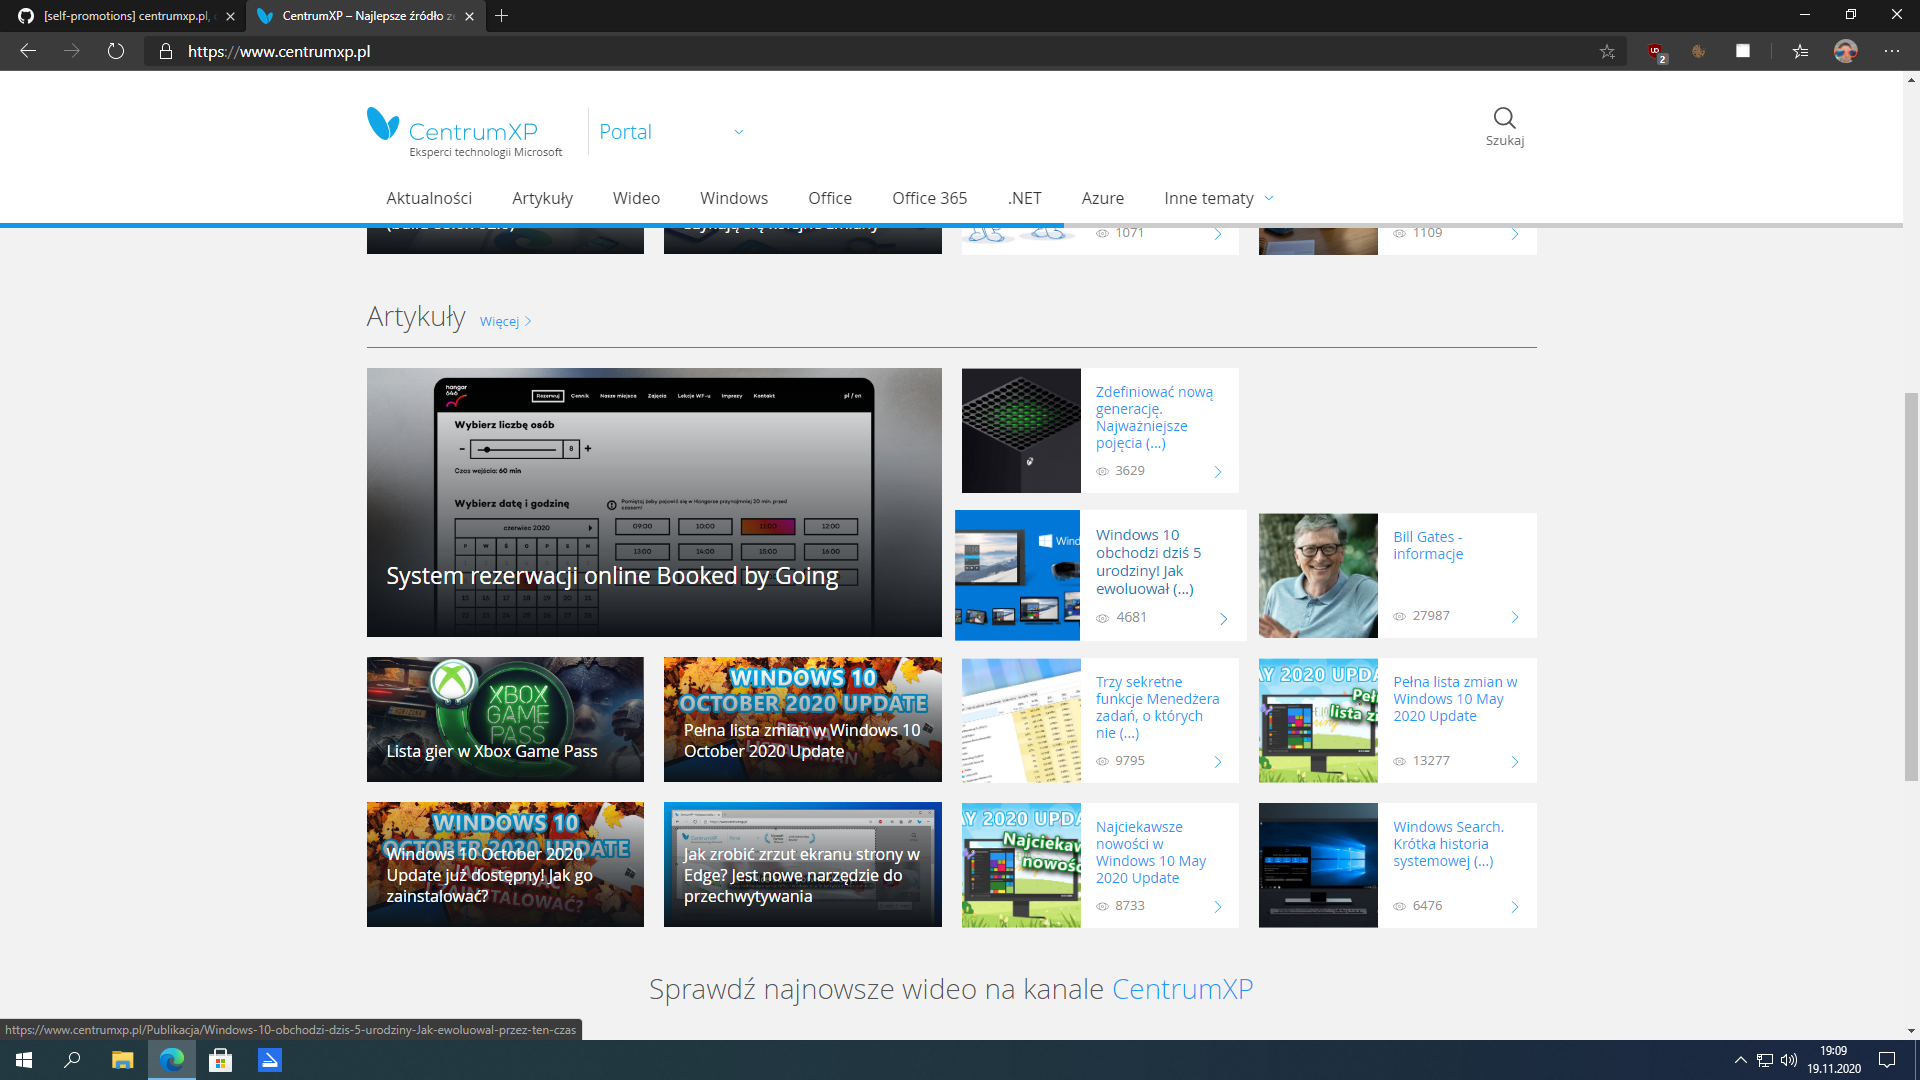Close the CentrumXP browser tab

click(x=469, y=16)
